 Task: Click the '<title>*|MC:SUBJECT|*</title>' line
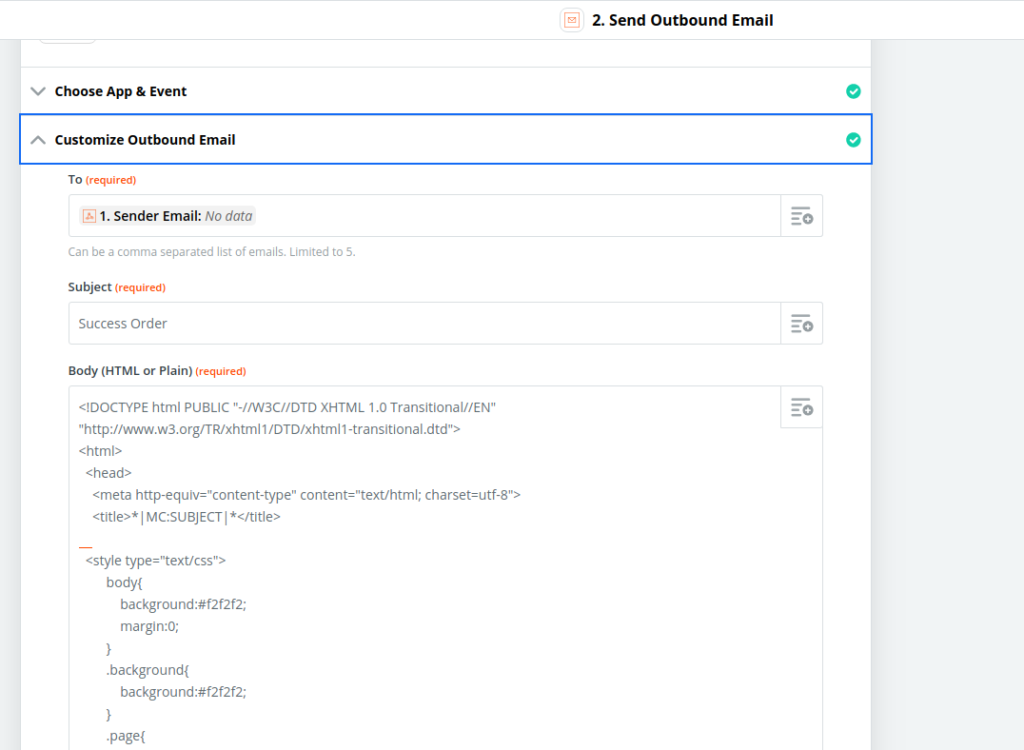pyautogui.click(x=186, y=517)
